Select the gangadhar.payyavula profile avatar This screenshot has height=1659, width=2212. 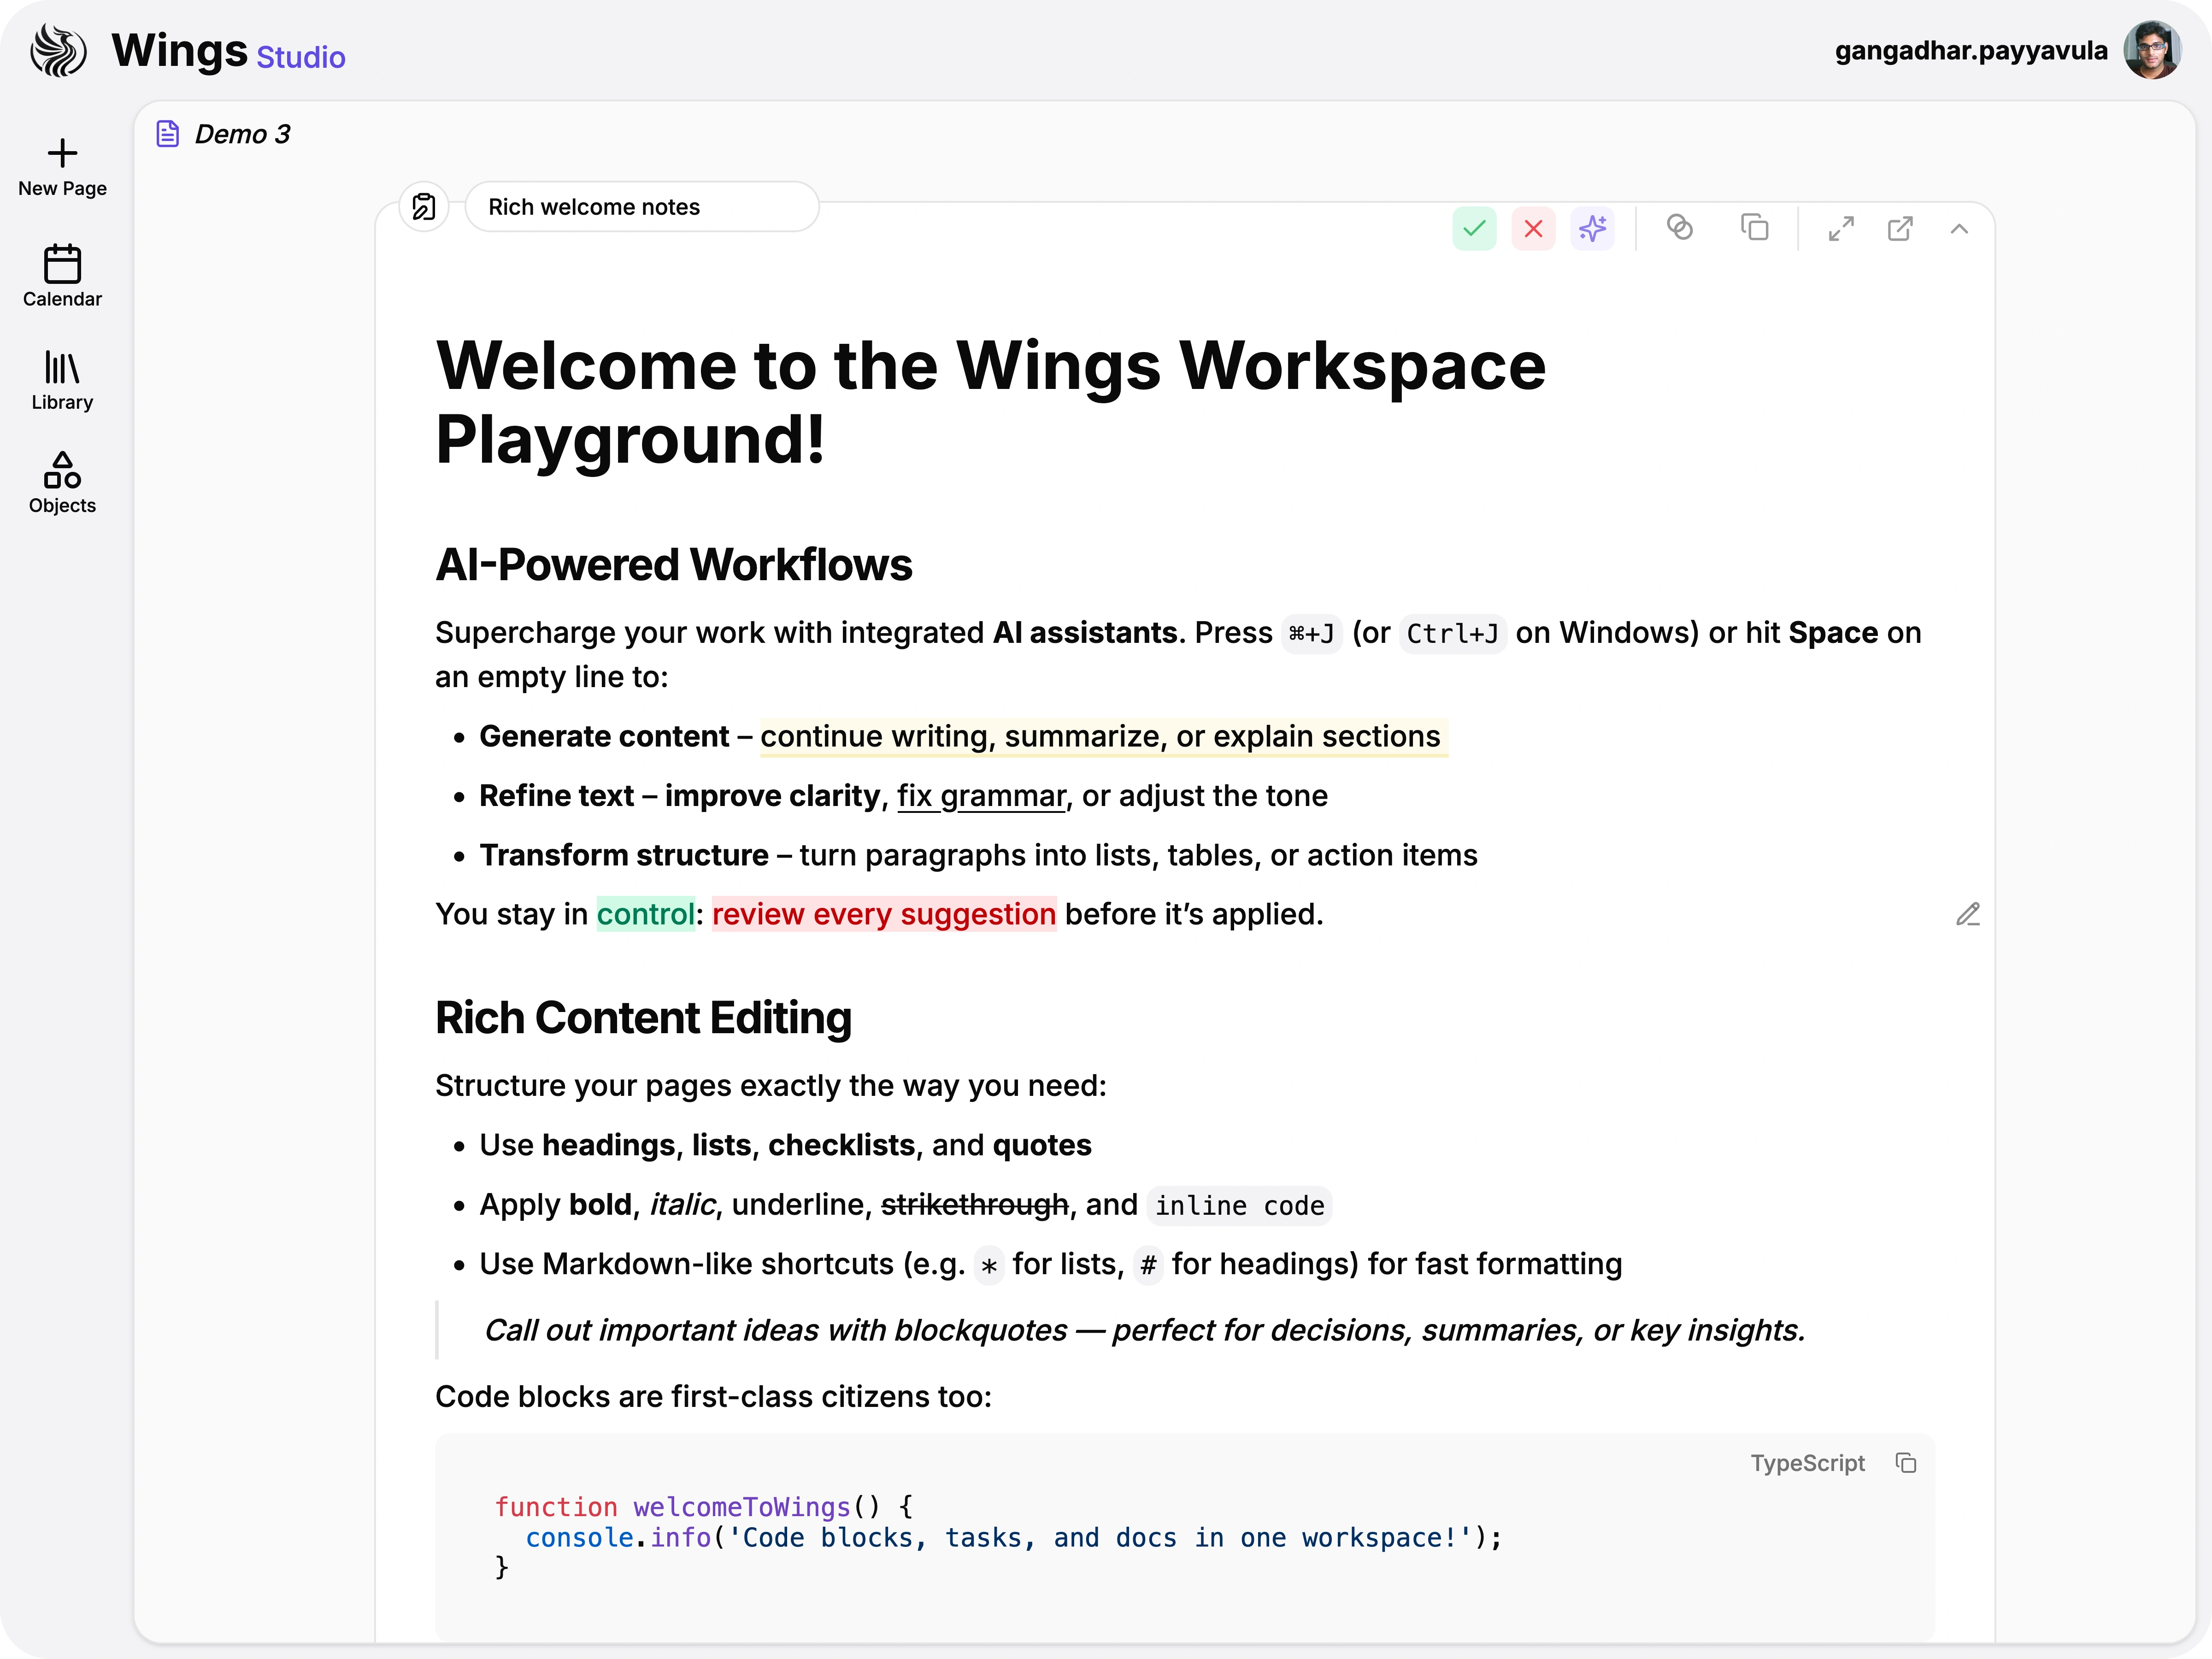(x=2154, y=49)
